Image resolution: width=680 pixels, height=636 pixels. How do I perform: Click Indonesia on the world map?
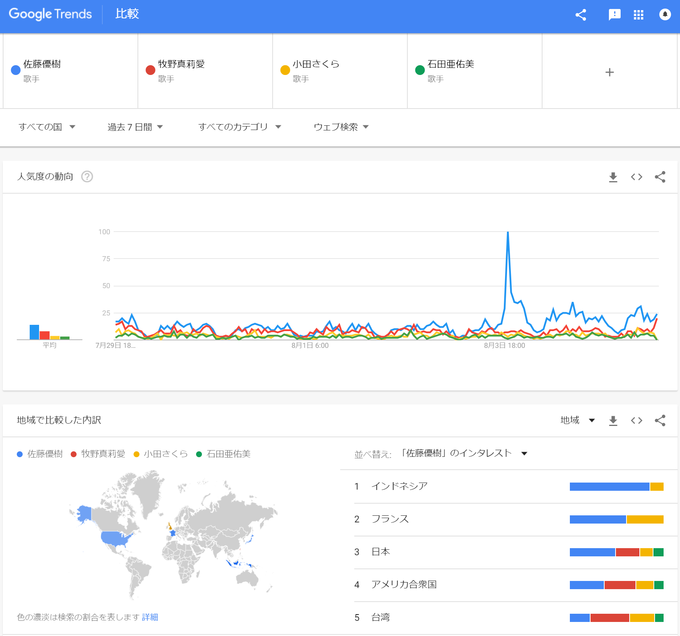point(239,563)
